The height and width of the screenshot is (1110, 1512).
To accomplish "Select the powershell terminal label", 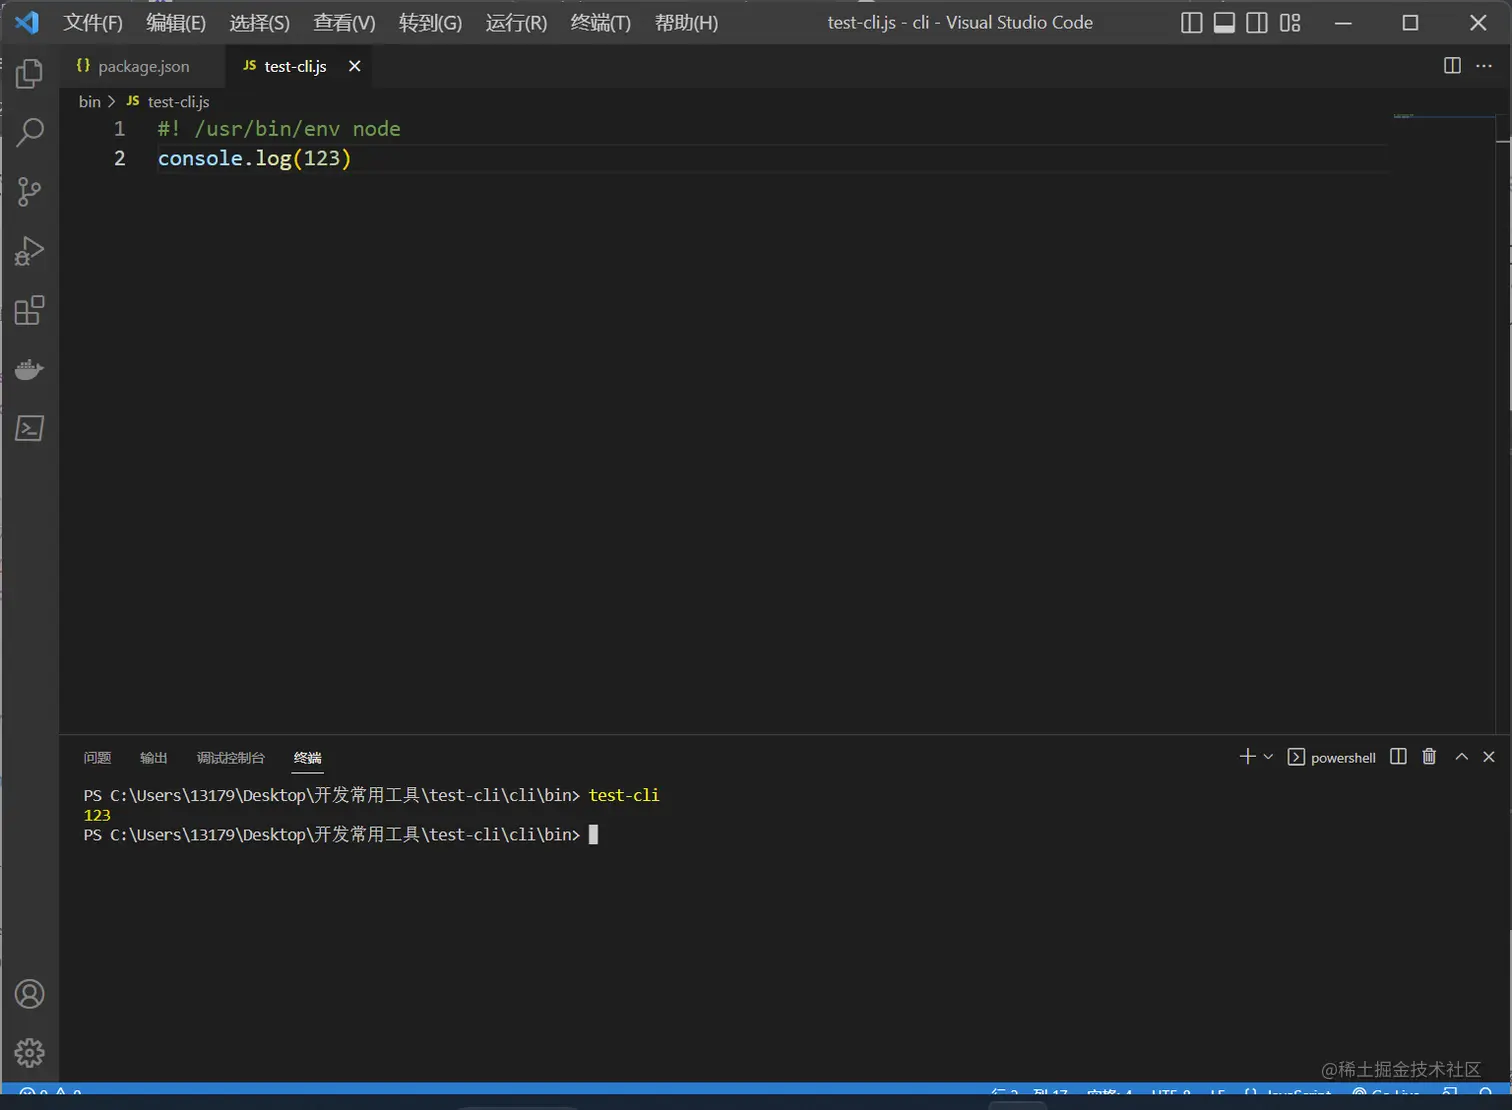I will click(1343, 758).
